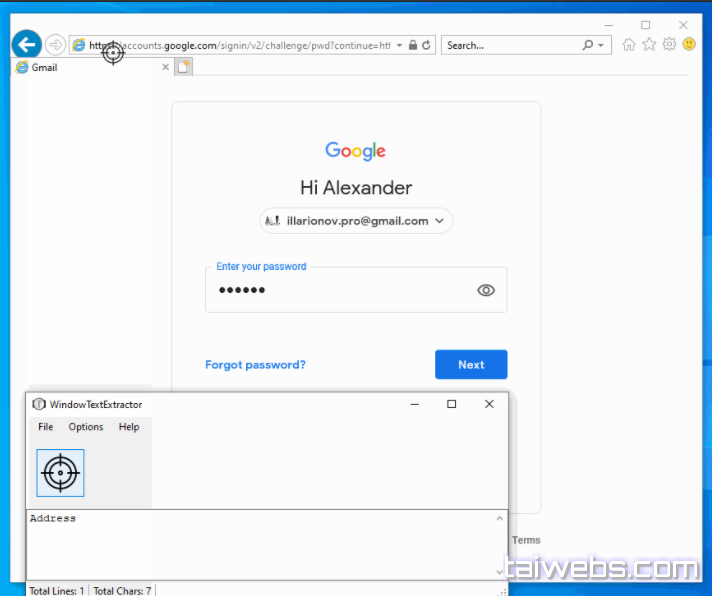
Task: Expand the search provider dropdown arrow
Action: coord(600,45)
